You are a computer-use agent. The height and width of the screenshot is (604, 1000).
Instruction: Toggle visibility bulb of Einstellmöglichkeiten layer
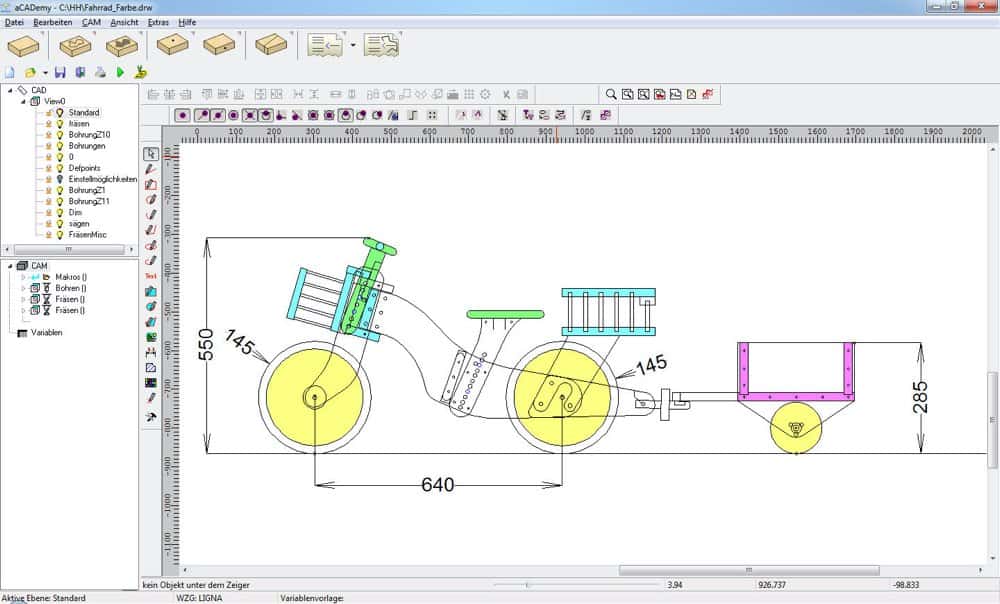(x=60, y=179)
